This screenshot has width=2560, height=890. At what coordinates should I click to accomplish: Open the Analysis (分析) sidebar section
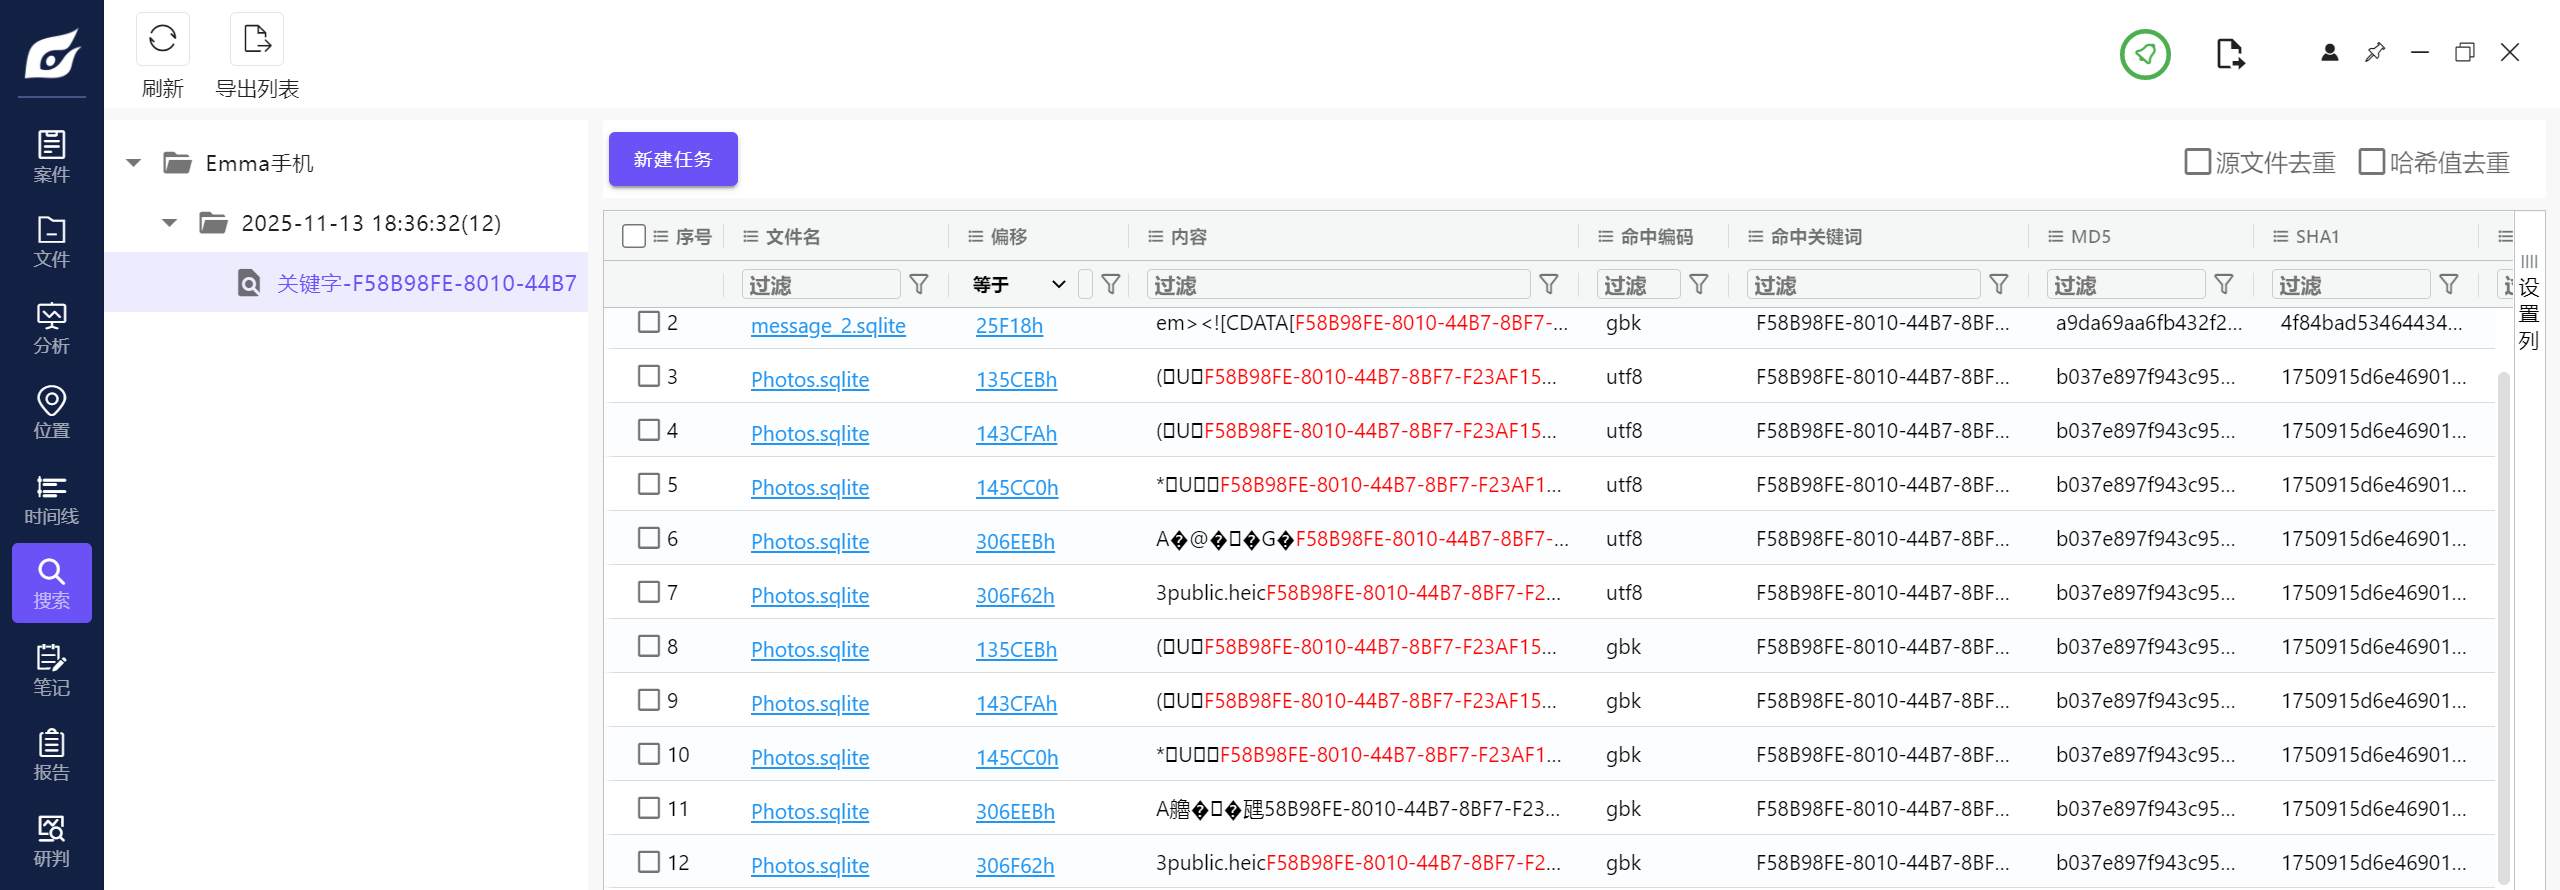pos(51,328)
